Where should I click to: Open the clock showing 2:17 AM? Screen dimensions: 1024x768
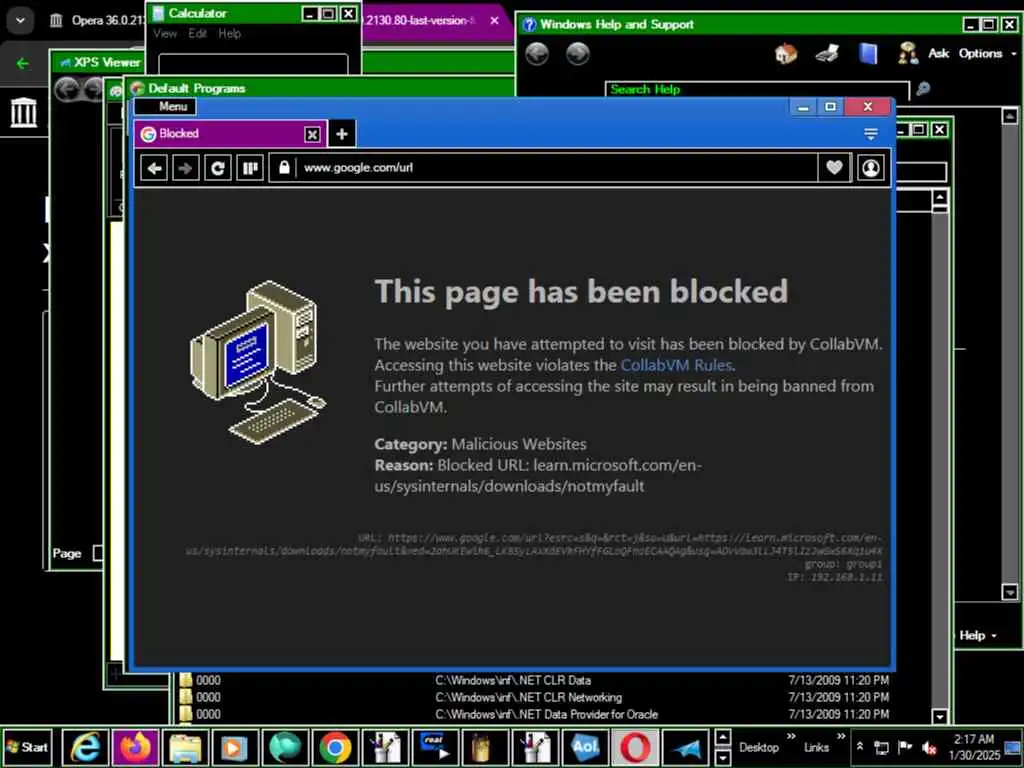point(974,747)
